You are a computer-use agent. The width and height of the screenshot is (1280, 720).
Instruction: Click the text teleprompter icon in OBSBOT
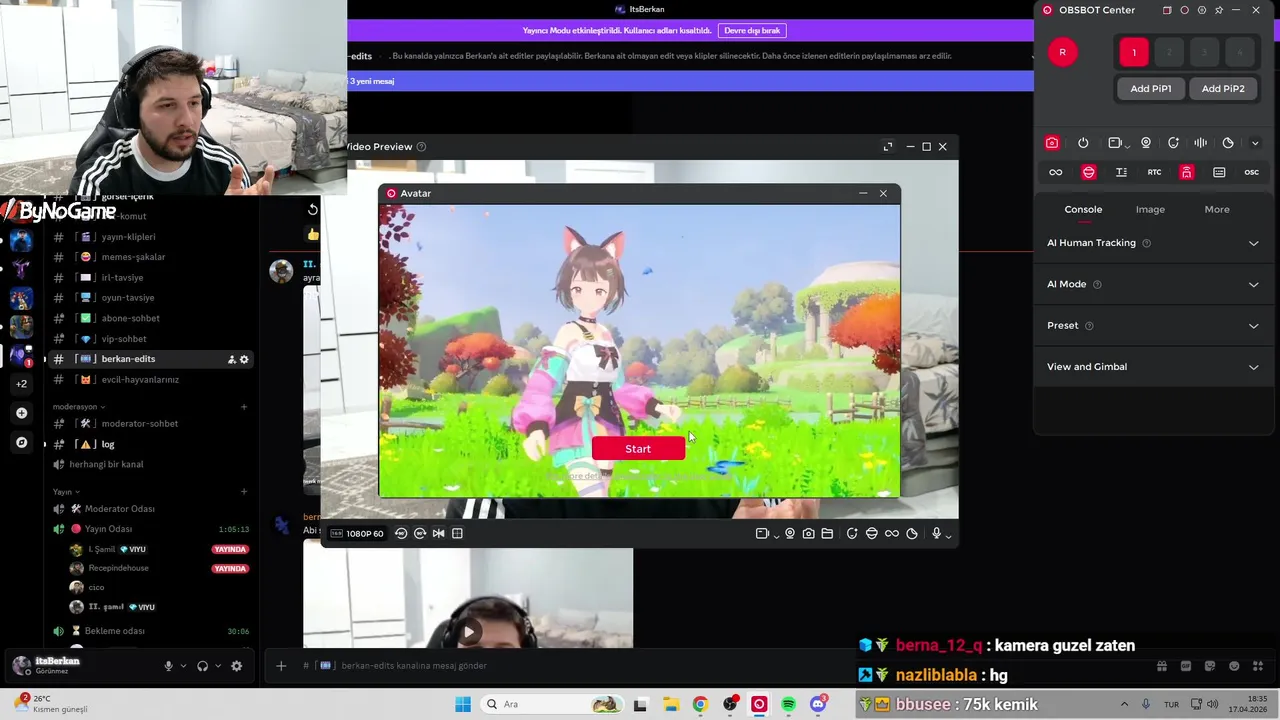pyautogui.click(x=1121, y=172)
